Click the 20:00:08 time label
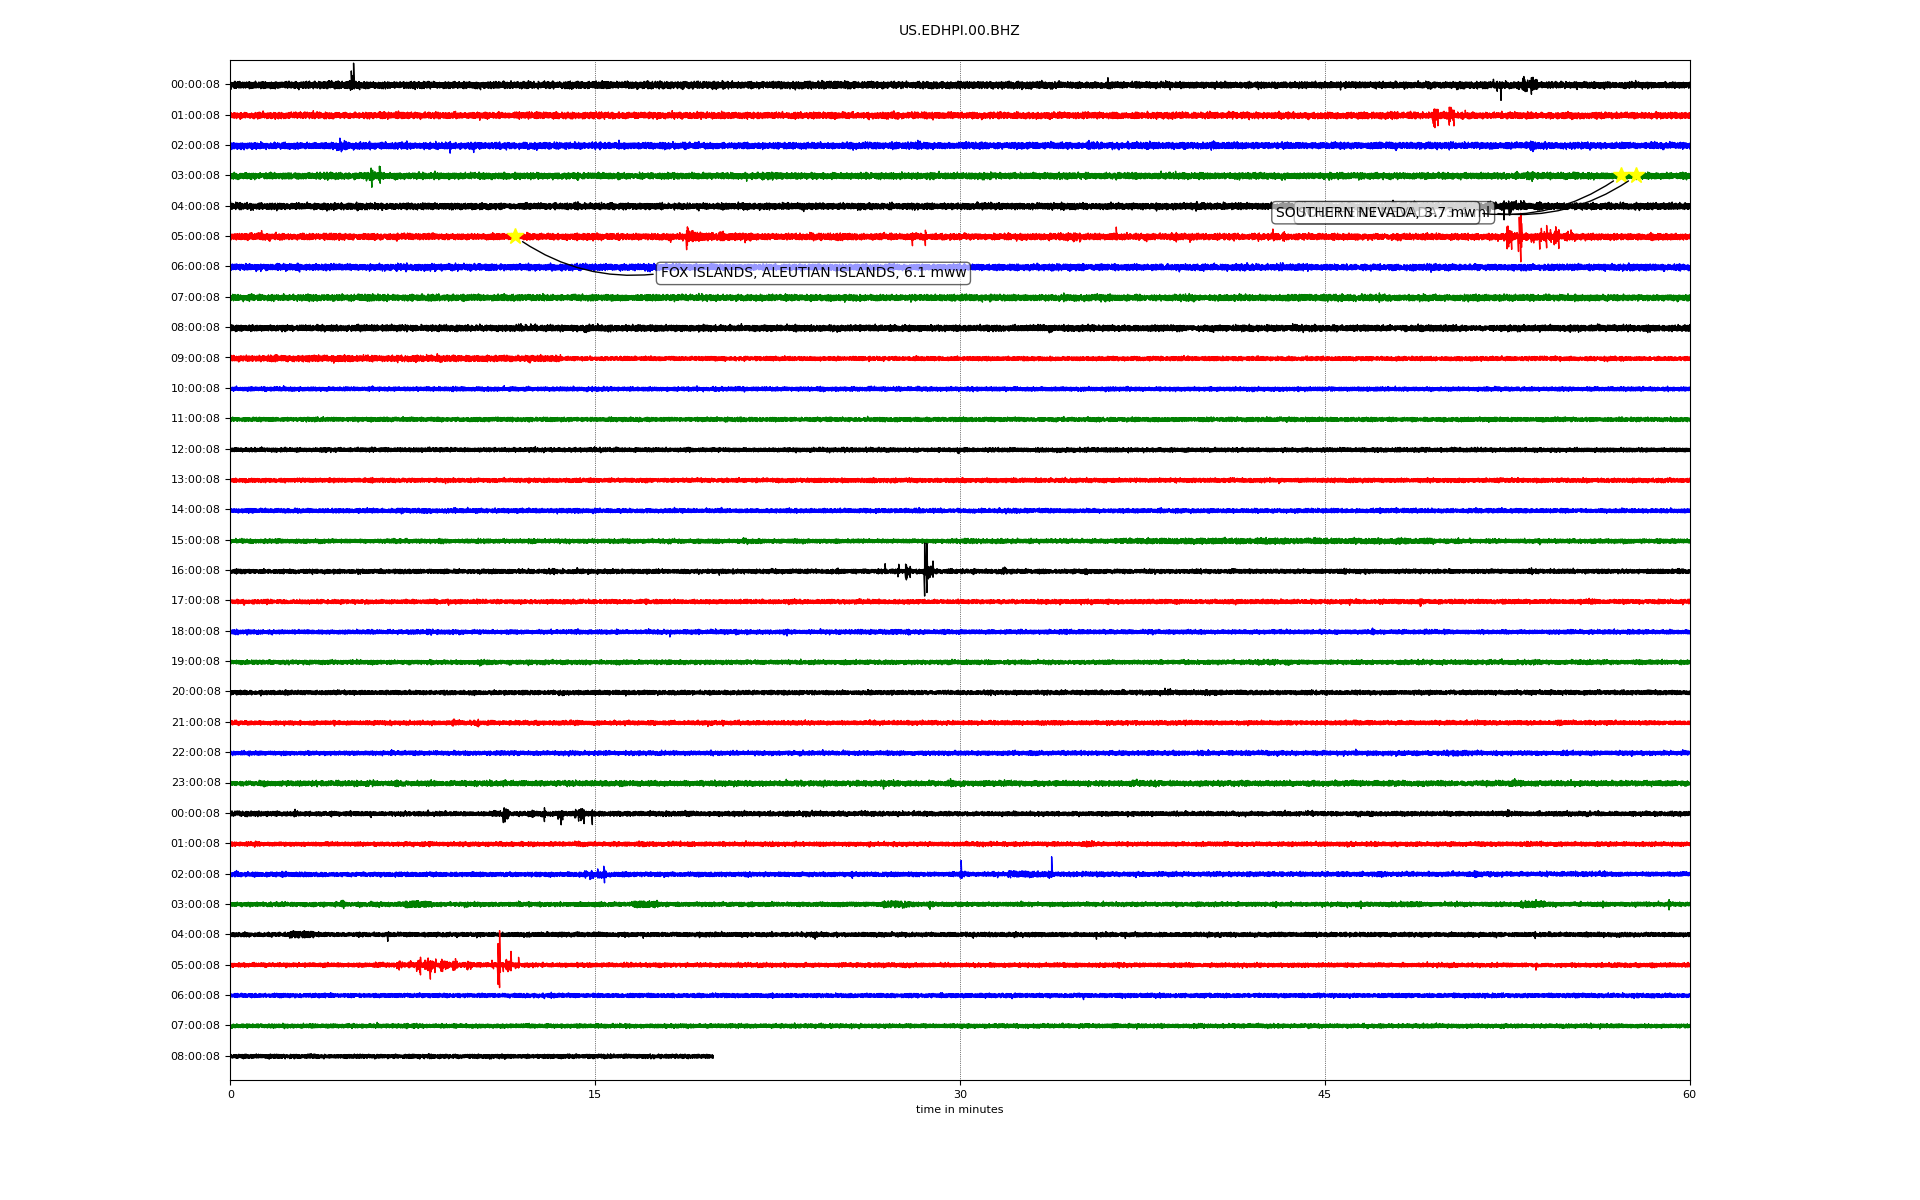The height and width of the screenshot is (1200, 1920). (195, 692)
